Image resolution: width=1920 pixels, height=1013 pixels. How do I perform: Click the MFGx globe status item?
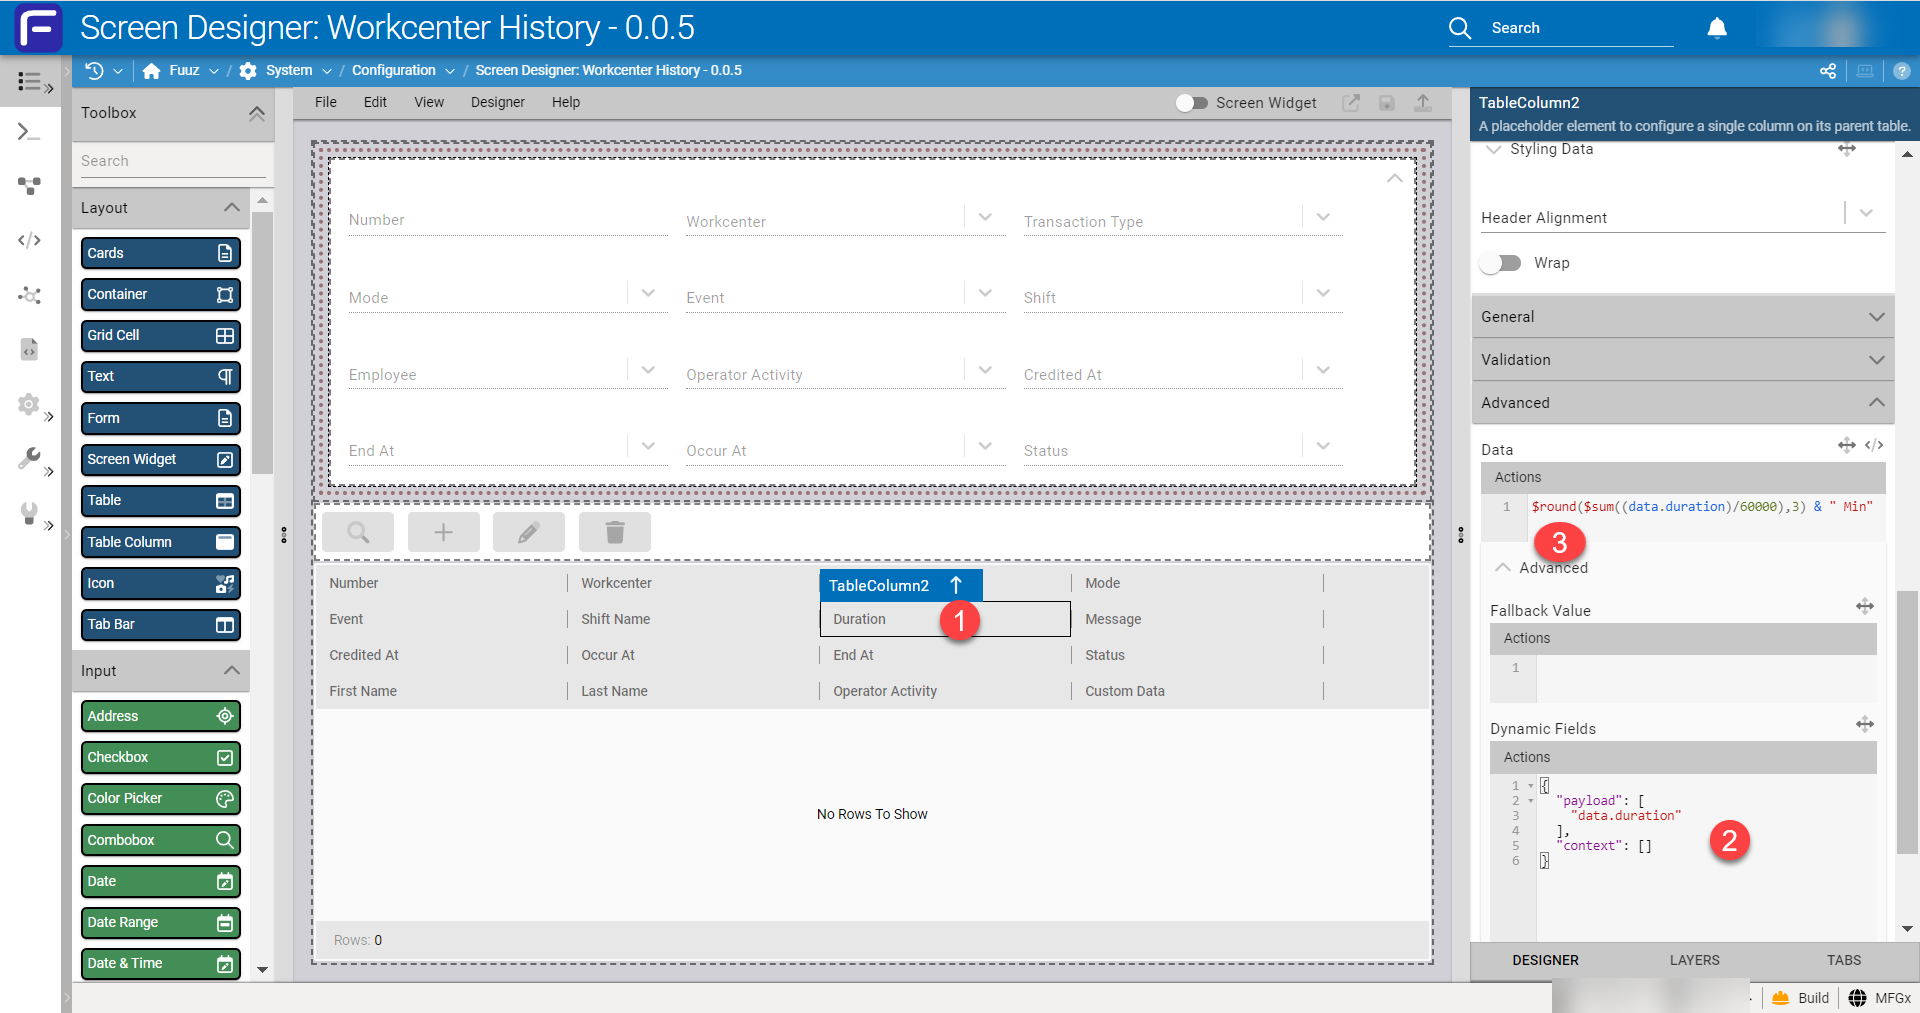pos(1880,998)
